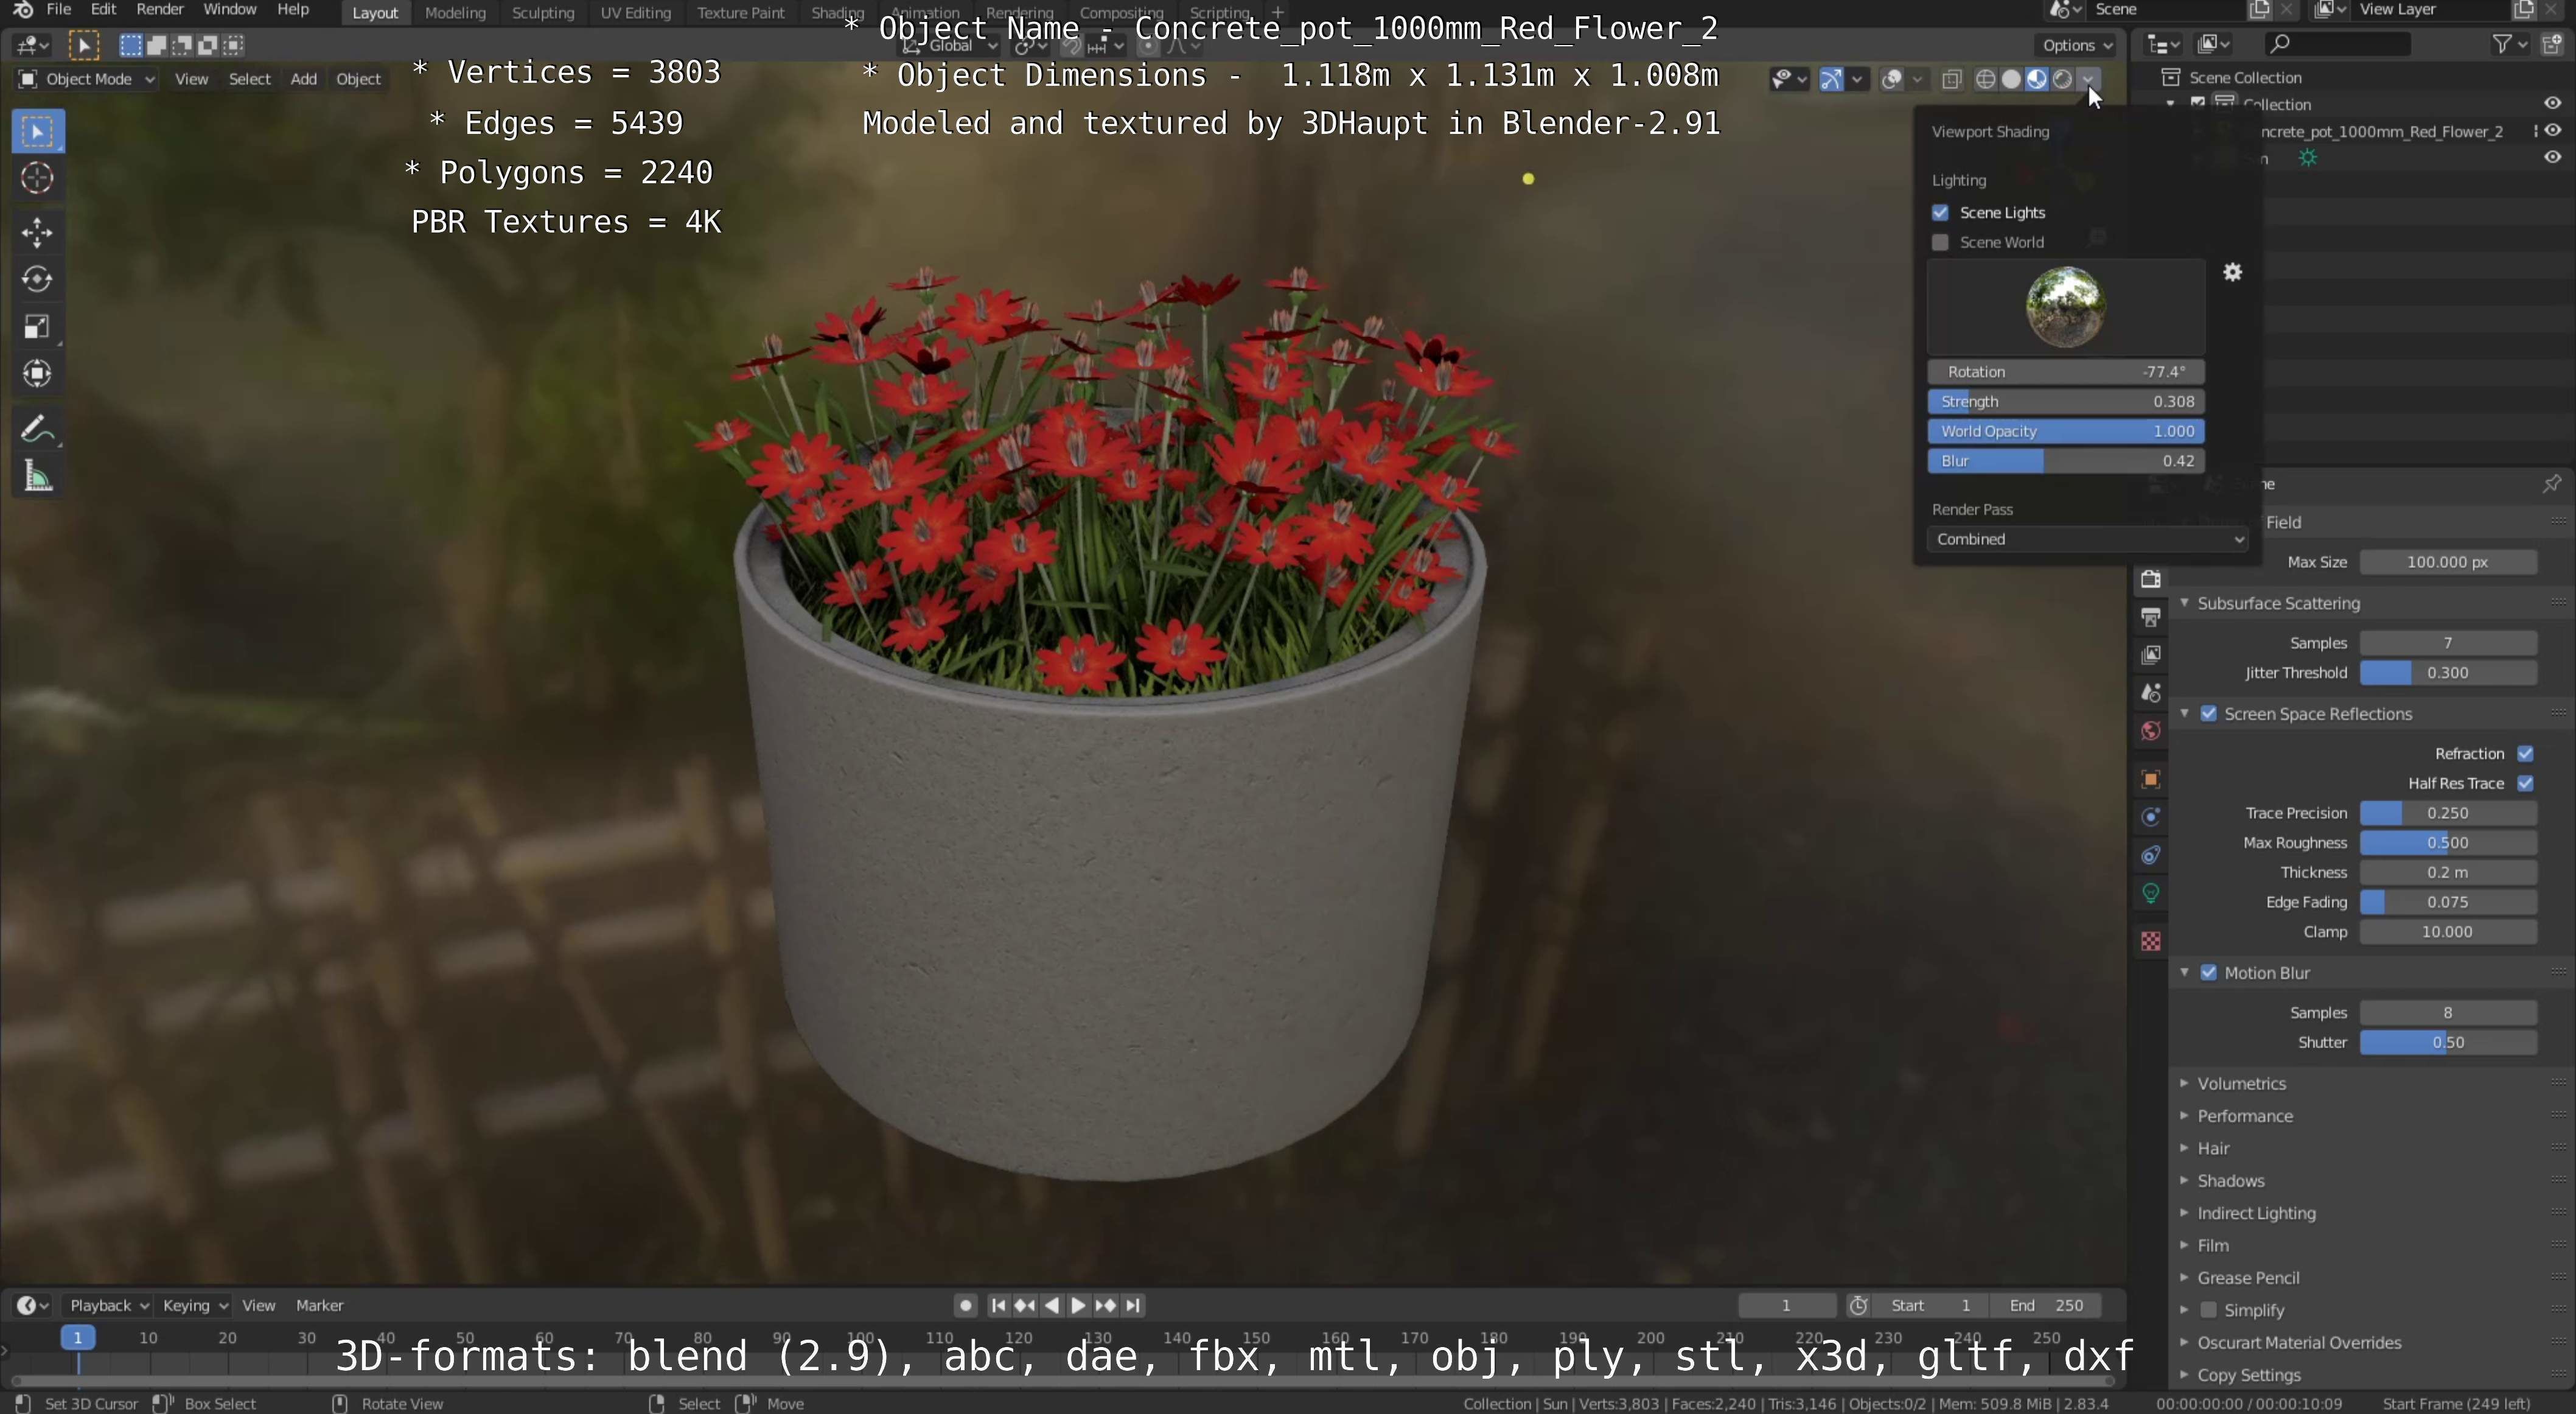Open Texture properties checker icon
The width and height of the screenshot is (2576, 1414).
click(x=2151, y=941)
